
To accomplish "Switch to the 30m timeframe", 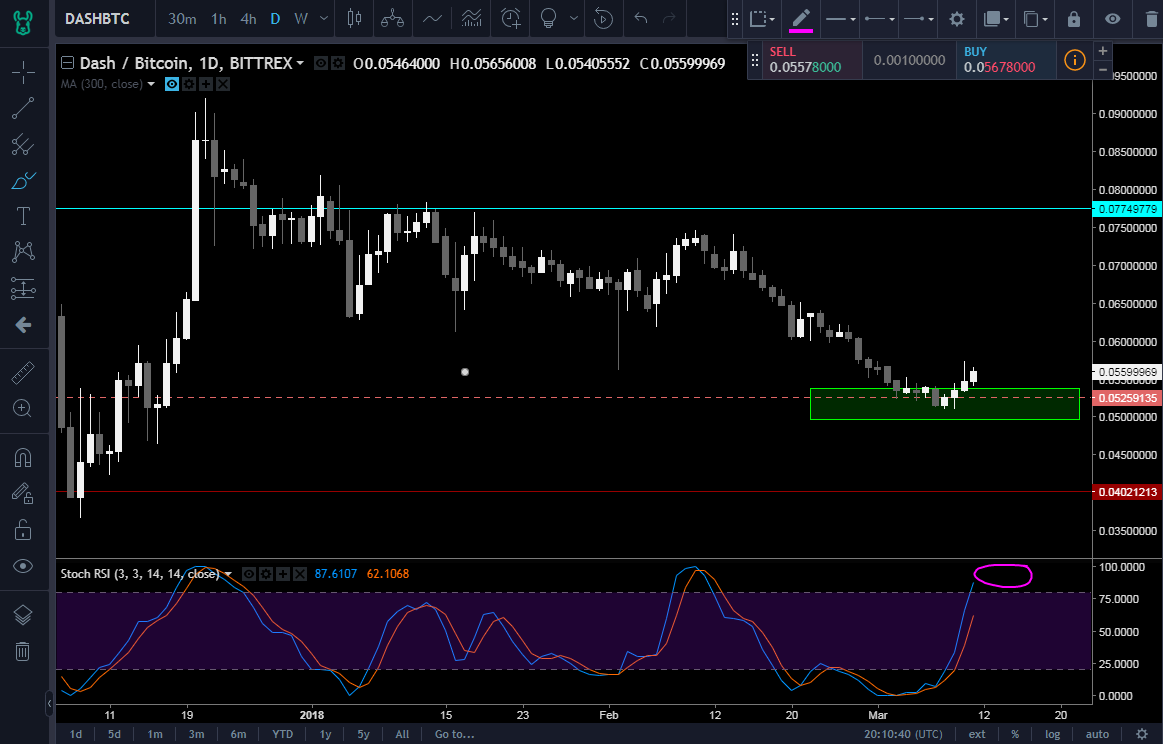I will click(x=182, y=19).
